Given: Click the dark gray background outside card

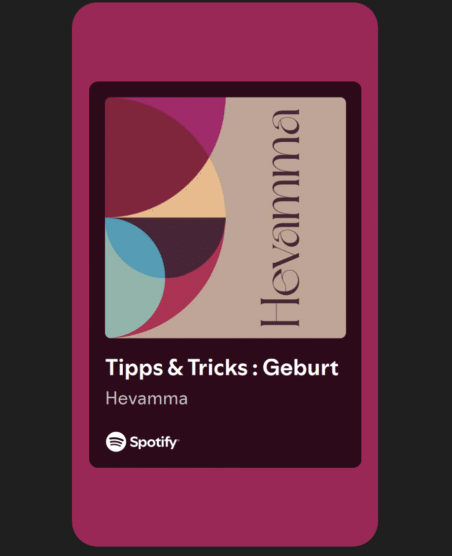Looking at the screenshot, I should click(x=35, y=278).
